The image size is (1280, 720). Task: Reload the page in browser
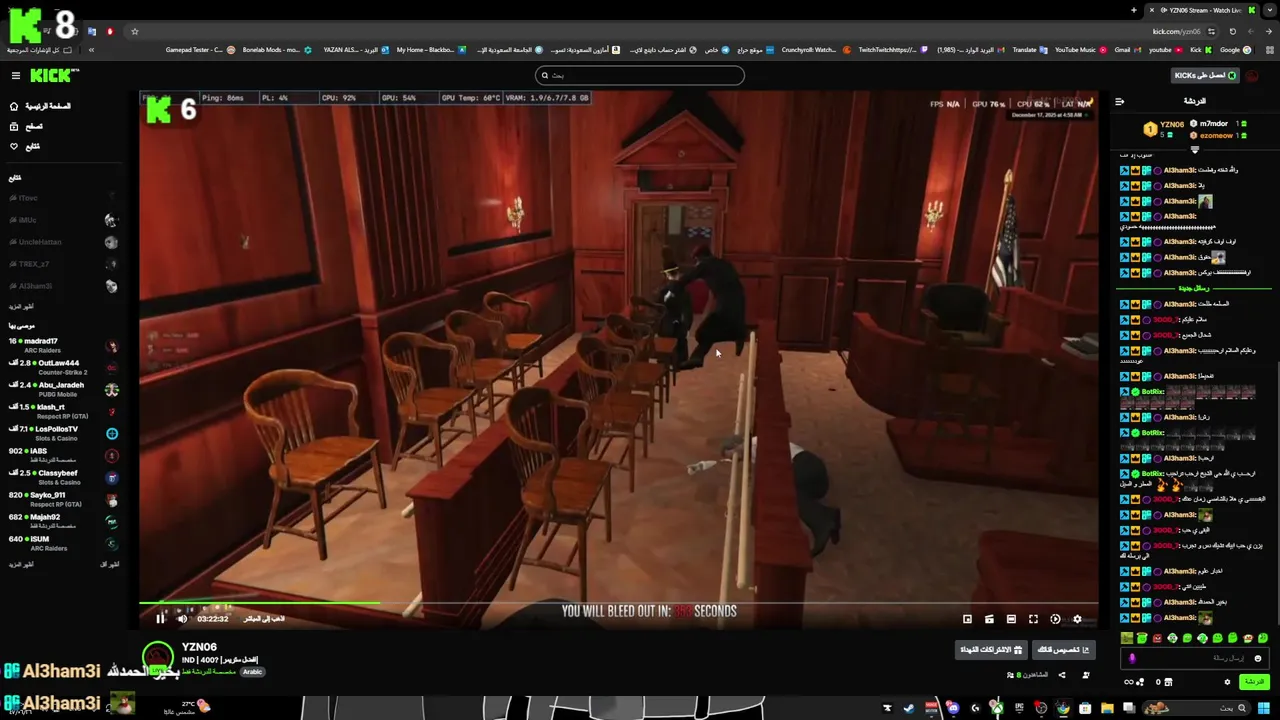coord(1232,31)
